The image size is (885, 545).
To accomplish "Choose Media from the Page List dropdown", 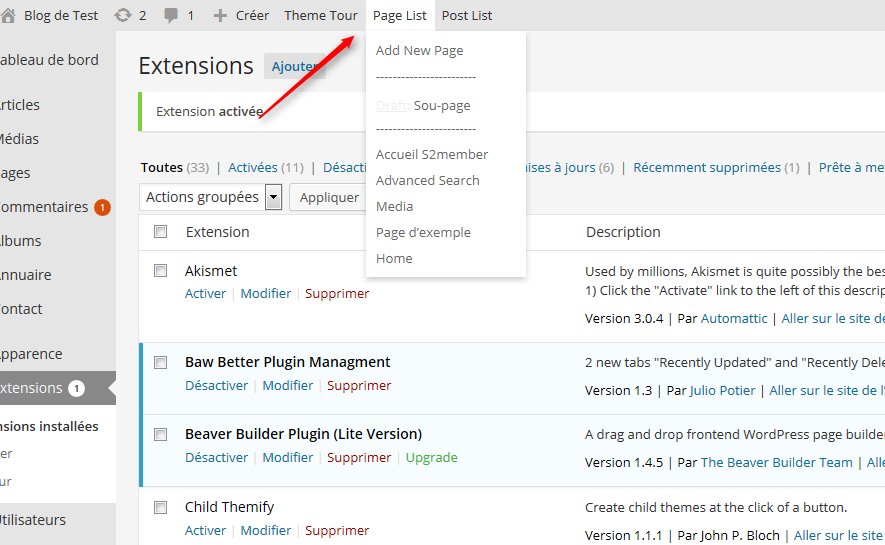I will [395, 206].
